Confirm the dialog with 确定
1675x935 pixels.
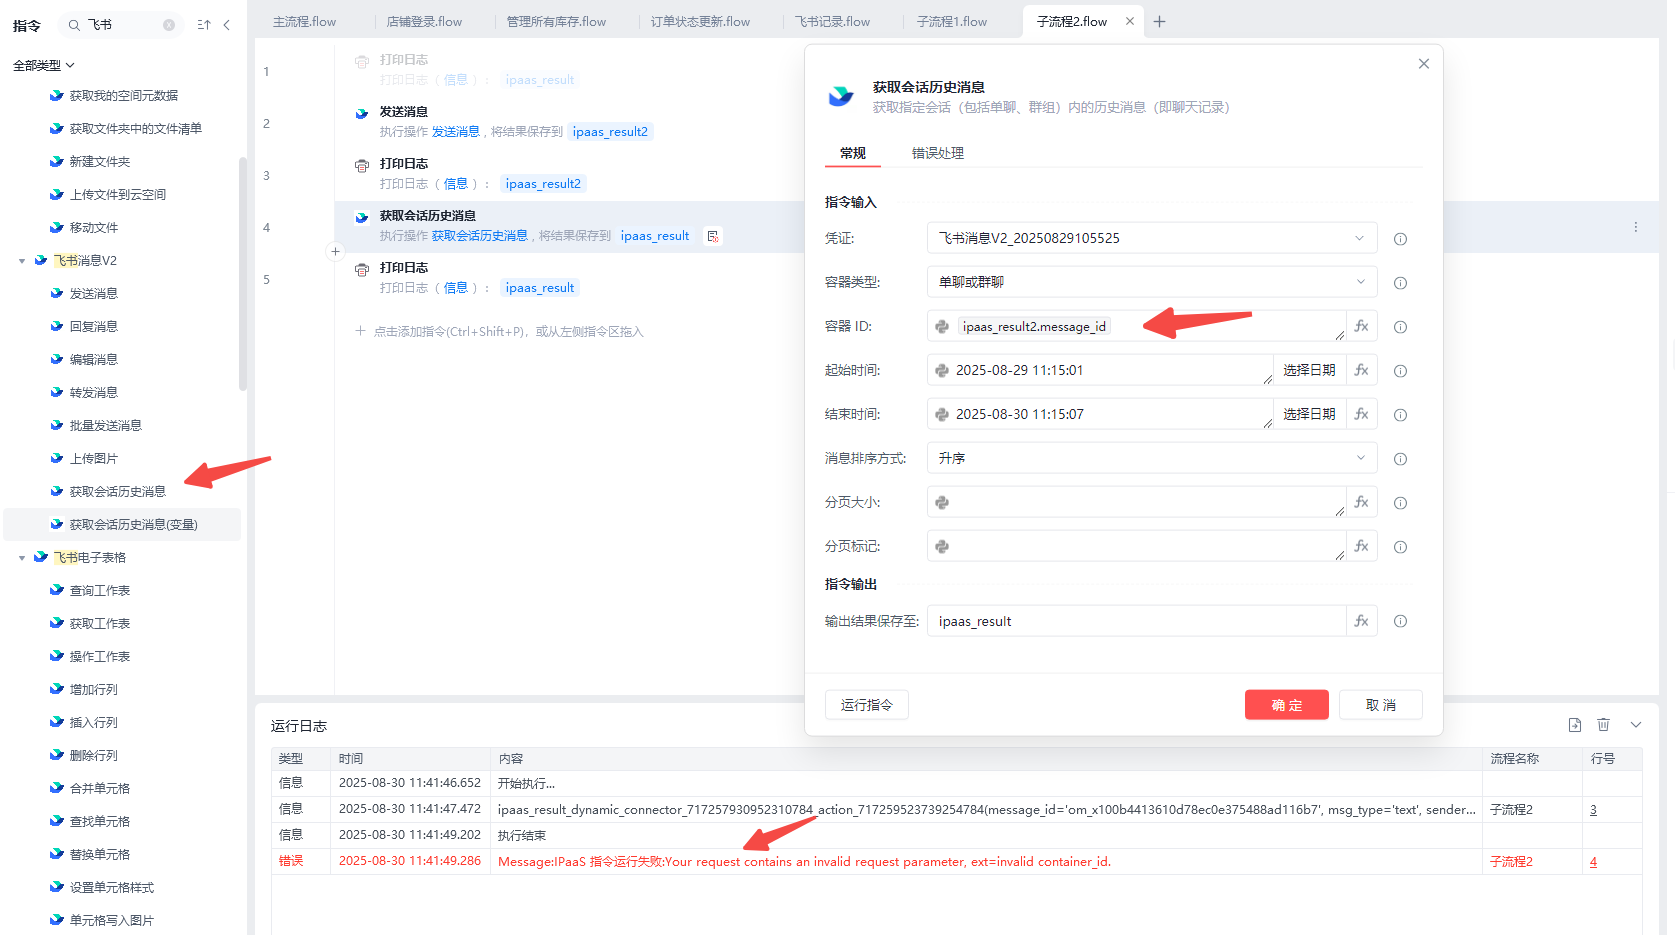tap(1287, 705)
